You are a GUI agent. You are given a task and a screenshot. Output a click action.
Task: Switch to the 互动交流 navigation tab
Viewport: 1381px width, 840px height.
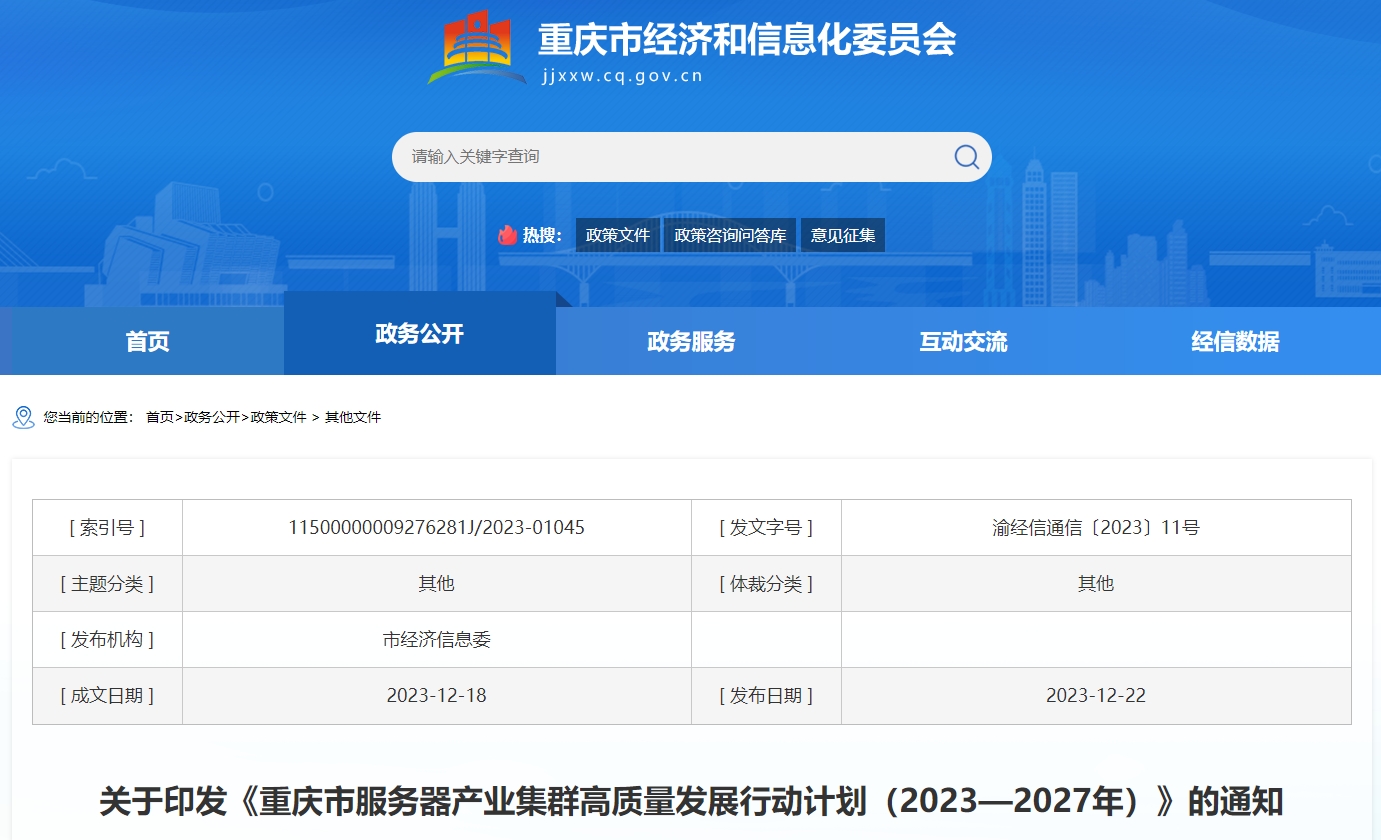(963, 342)
